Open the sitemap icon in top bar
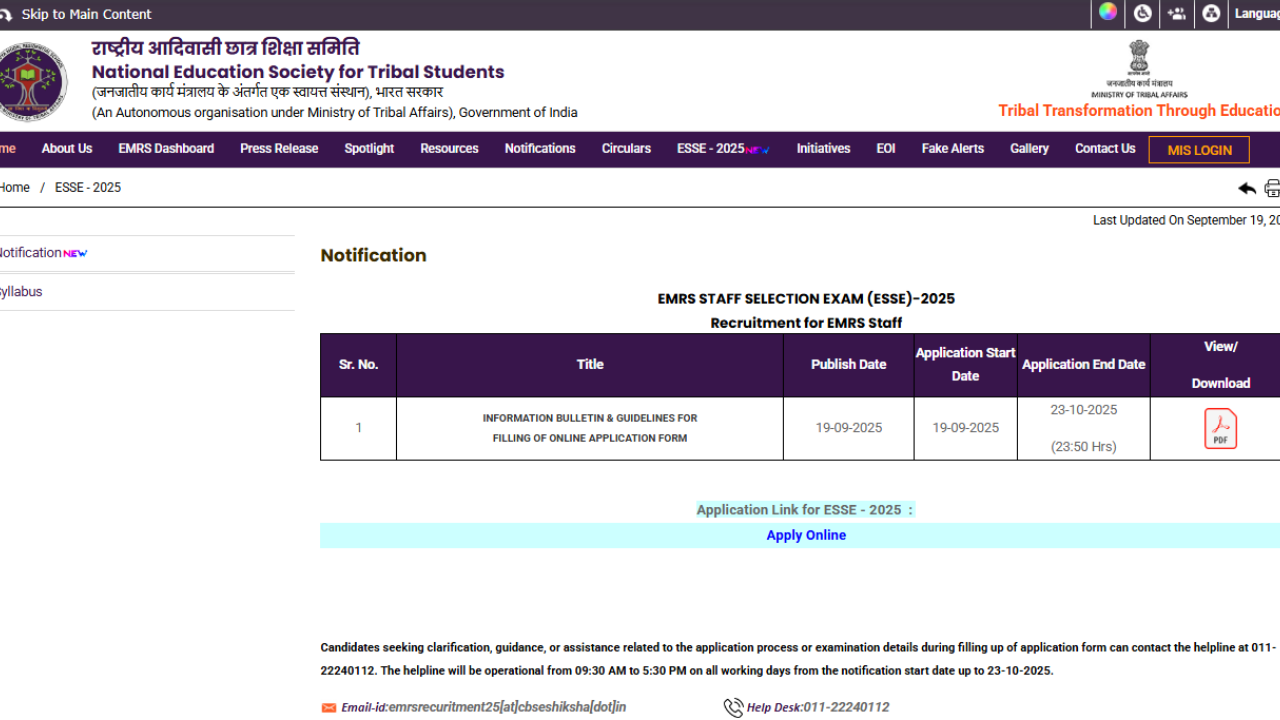Image resolution: width=1280 pixels, height=720 pixels. [1211, 13]
